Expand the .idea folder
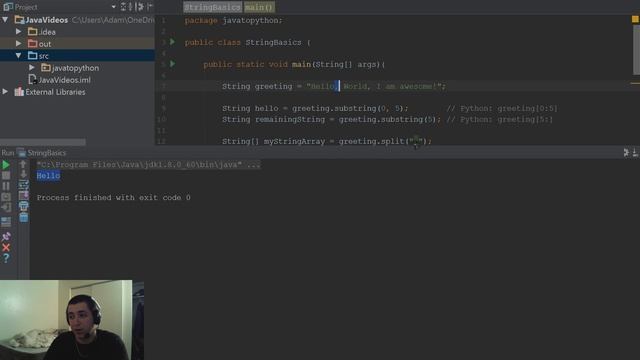The height and width of the screenshot is (360, 640). pos(18,31)
